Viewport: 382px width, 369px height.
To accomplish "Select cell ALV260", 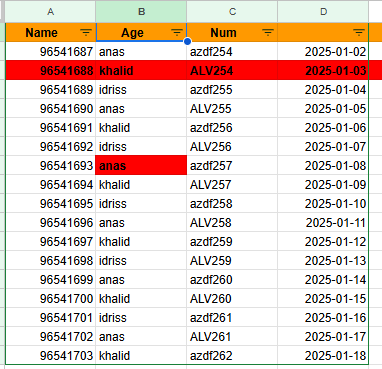I will pos(232,299).
